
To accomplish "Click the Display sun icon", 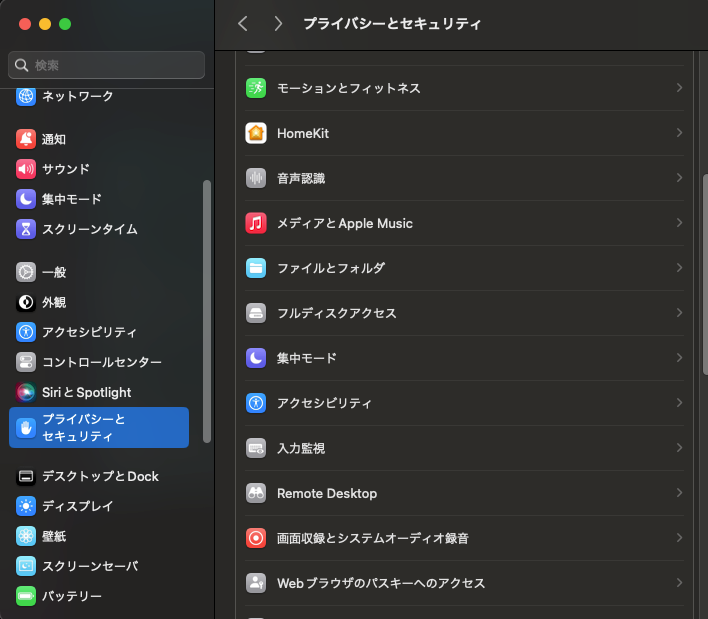I will point(26,506).
